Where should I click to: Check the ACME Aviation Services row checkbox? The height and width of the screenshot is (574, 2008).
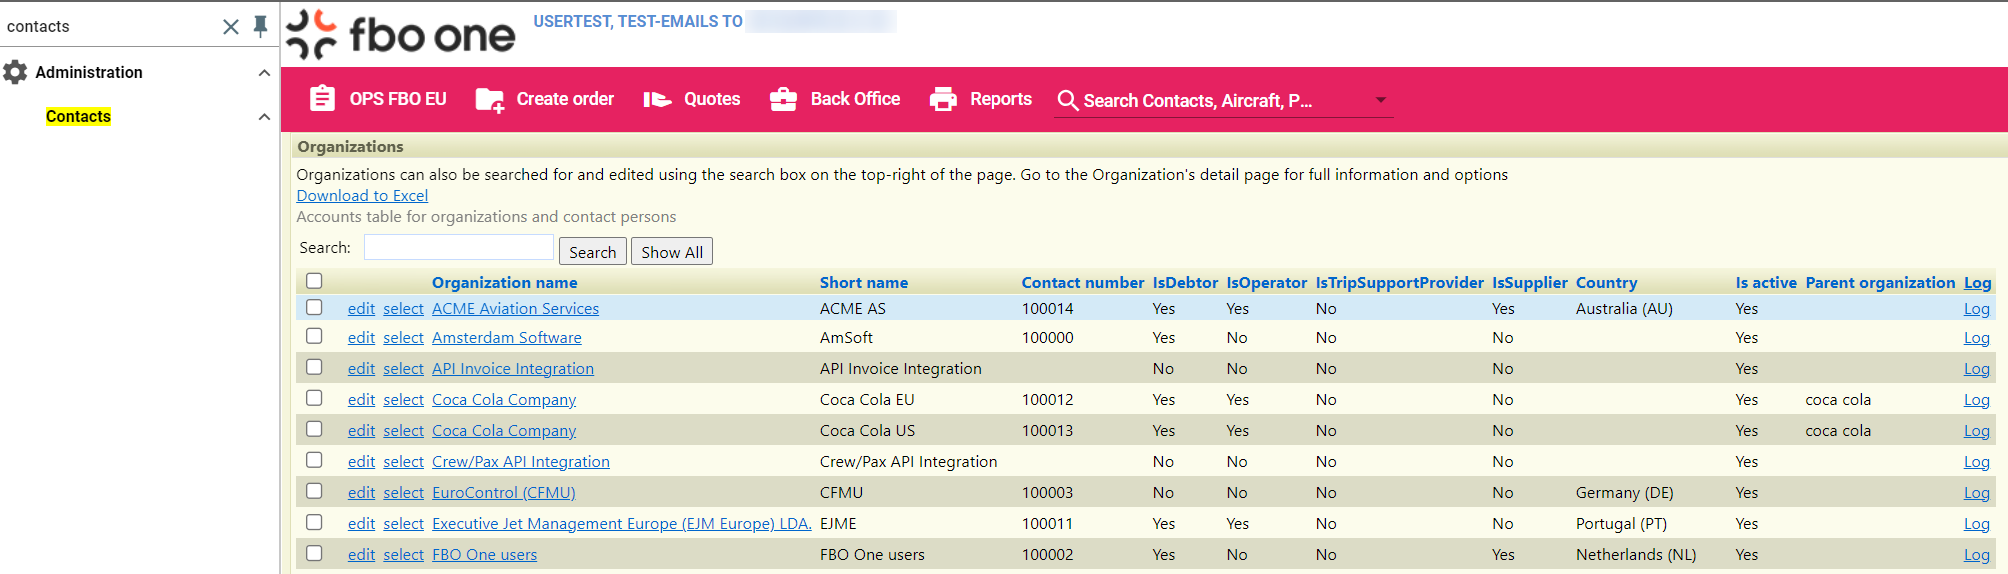pyautogui.click(x=314, y=307)
